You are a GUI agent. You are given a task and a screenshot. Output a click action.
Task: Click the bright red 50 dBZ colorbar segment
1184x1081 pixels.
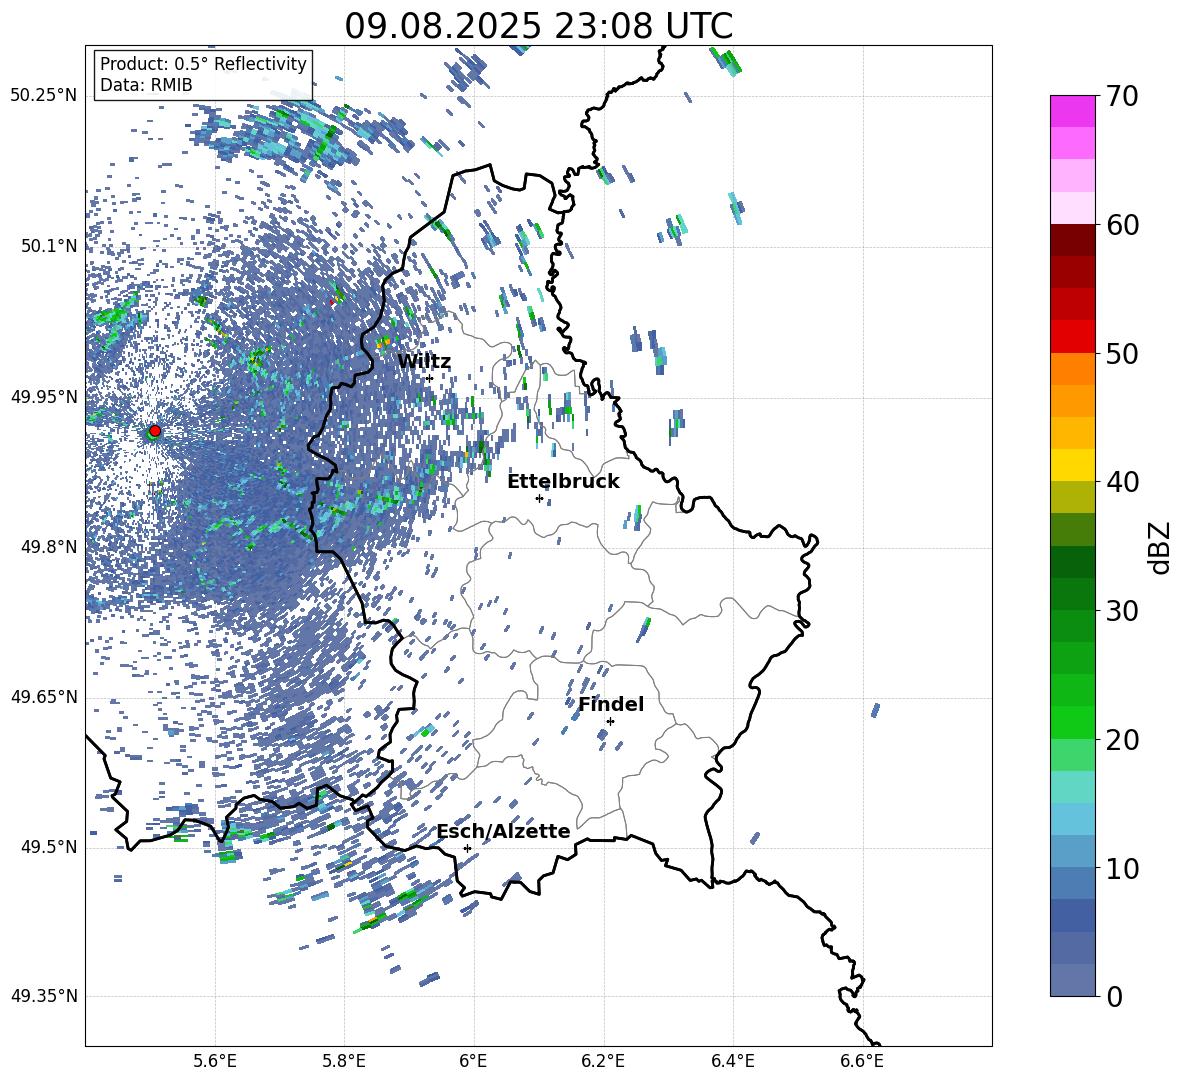pos(1073,337)
